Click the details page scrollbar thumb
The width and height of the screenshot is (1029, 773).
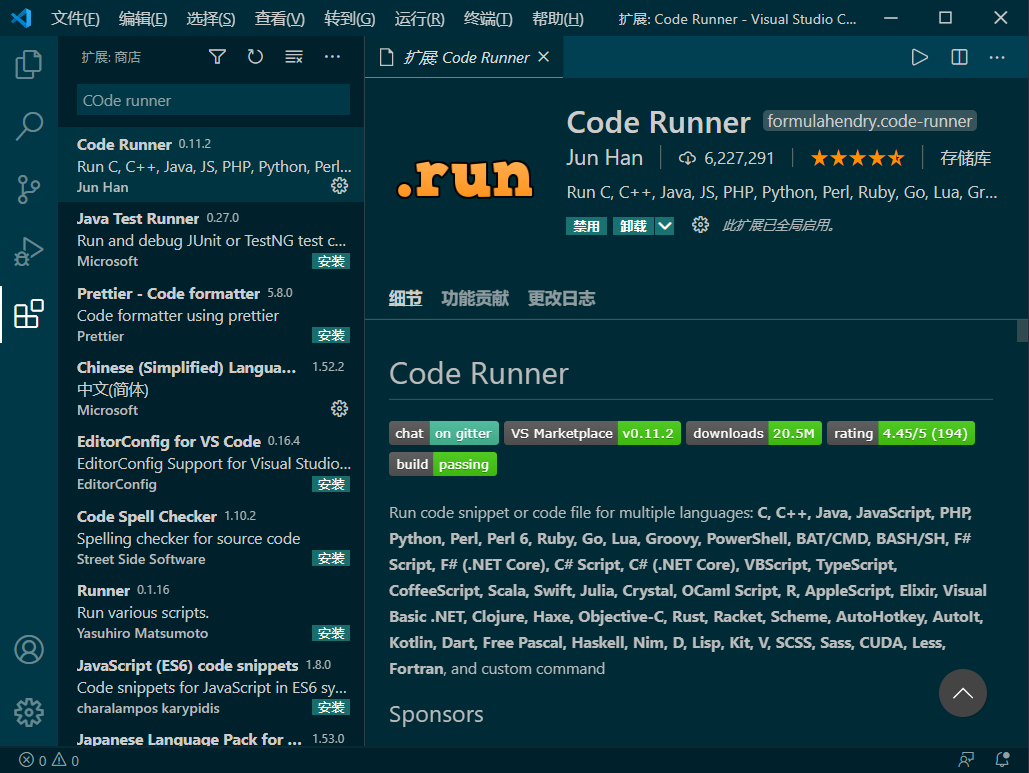[1022, 331]
